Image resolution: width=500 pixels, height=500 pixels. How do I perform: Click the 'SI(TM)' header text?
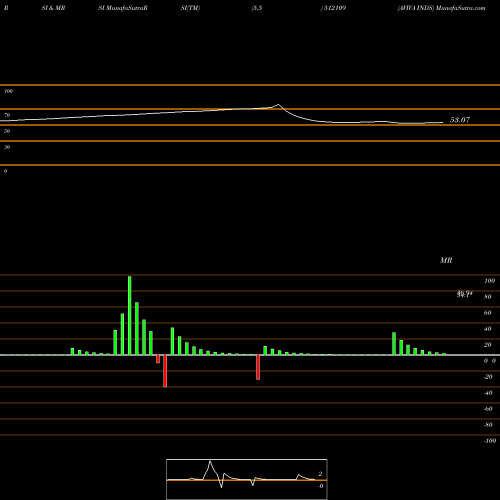(190, 8)
